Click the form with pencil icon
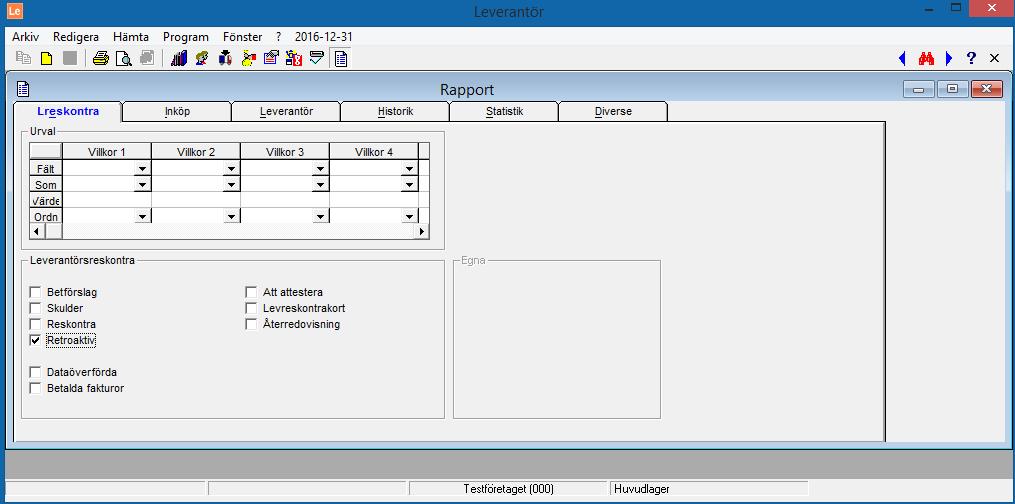 [x=271, y=59]
